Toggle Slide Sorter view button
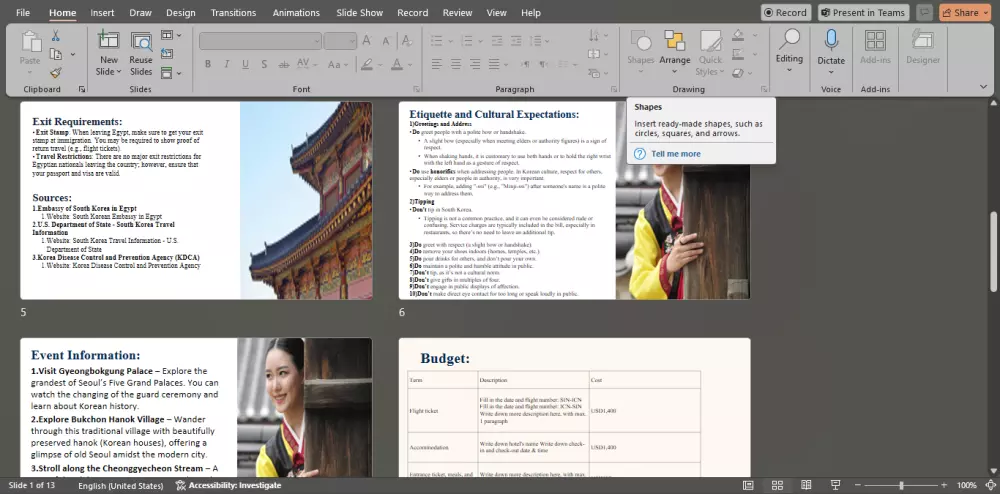 point(777,485)
